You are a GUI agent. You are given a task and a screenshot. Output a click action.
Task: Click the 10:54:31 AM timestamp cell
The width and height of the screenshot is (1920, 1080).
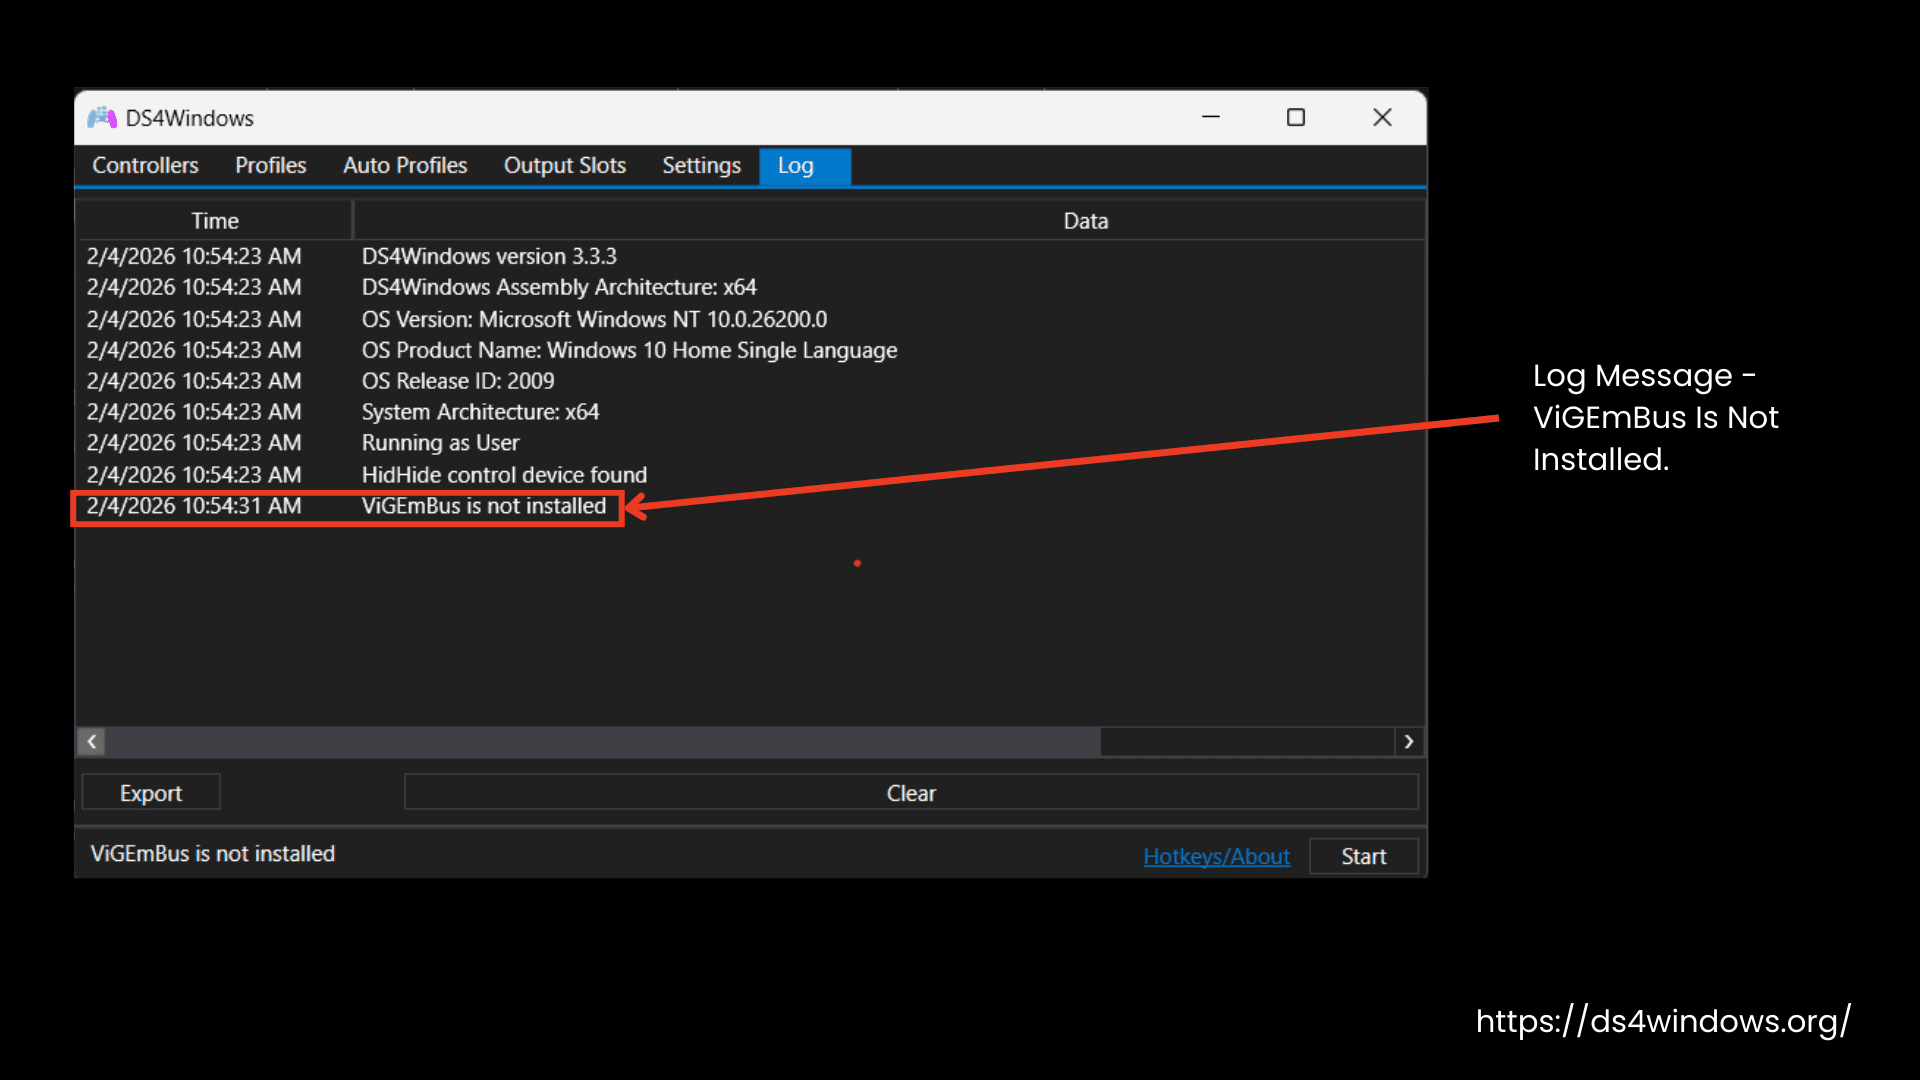(194, 506)
